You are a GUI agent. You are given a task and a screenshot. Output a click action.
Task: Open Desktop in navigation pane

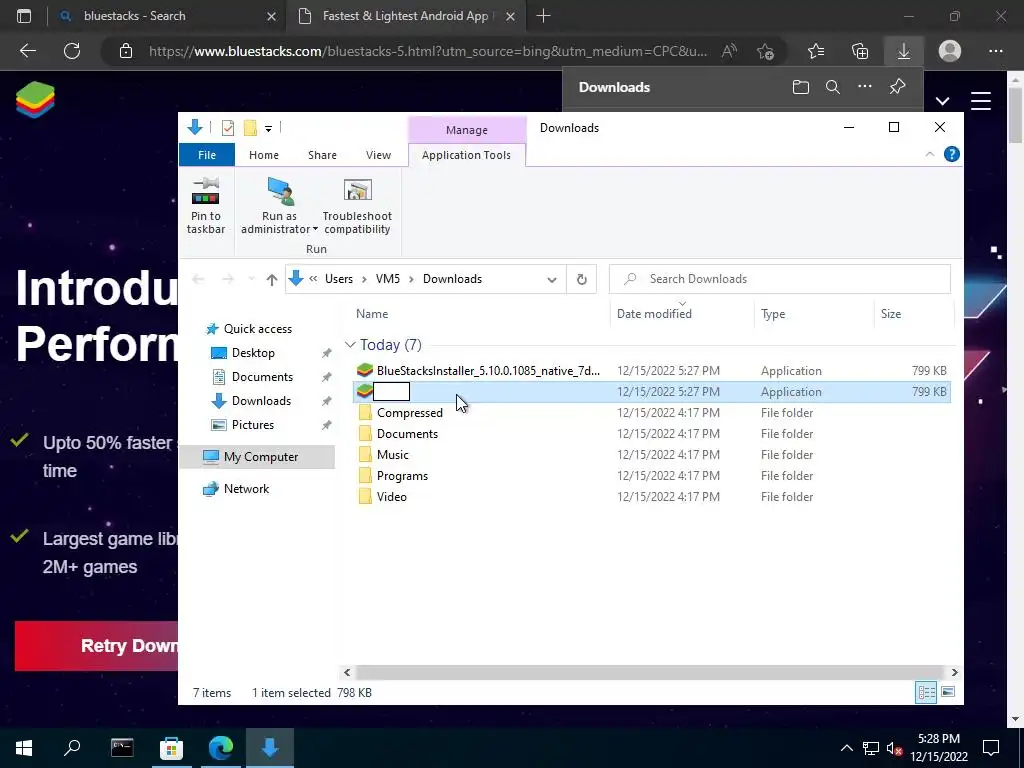point(253,353)
